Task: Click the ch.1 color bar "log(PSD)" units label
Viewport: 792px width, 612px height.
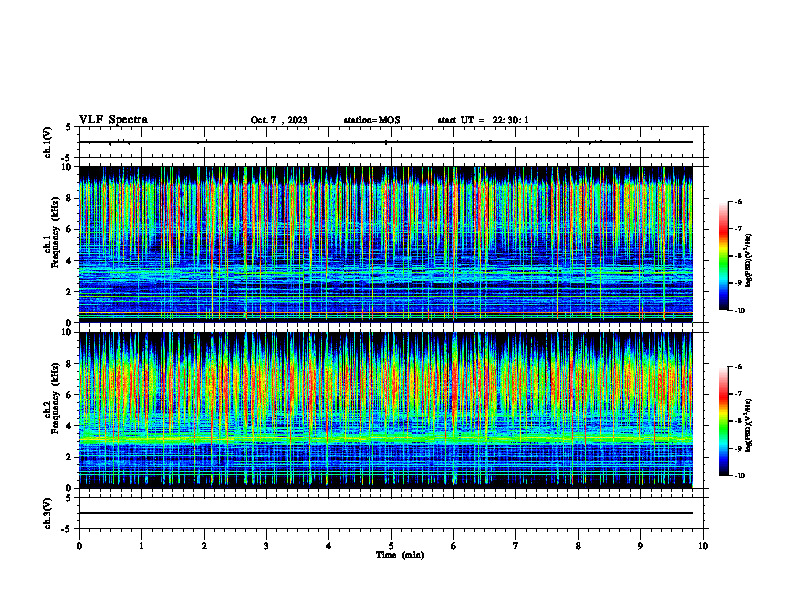Action: (749, 261)
